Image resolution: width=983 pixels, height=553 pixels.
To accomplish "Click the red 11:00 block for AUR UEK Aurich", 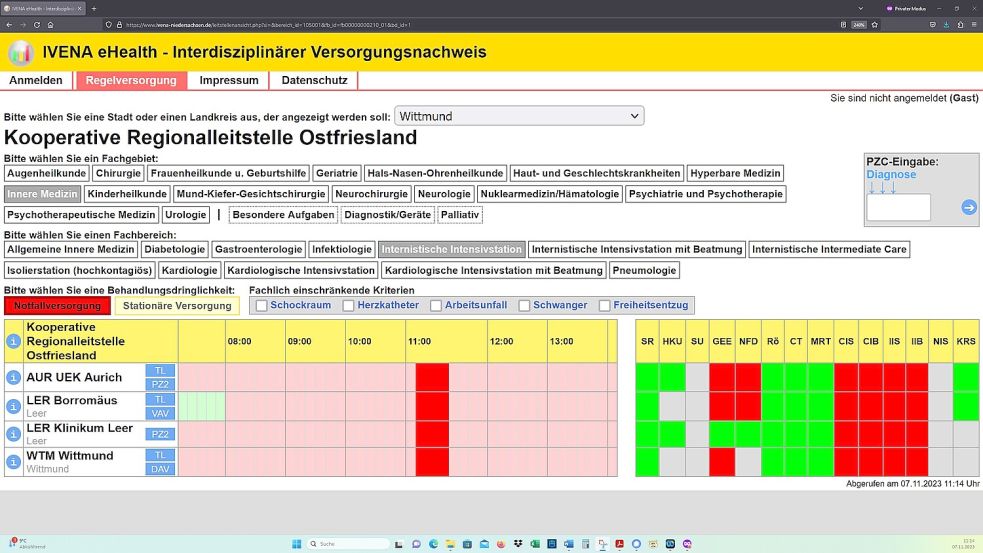I will [x=432, y=377].
